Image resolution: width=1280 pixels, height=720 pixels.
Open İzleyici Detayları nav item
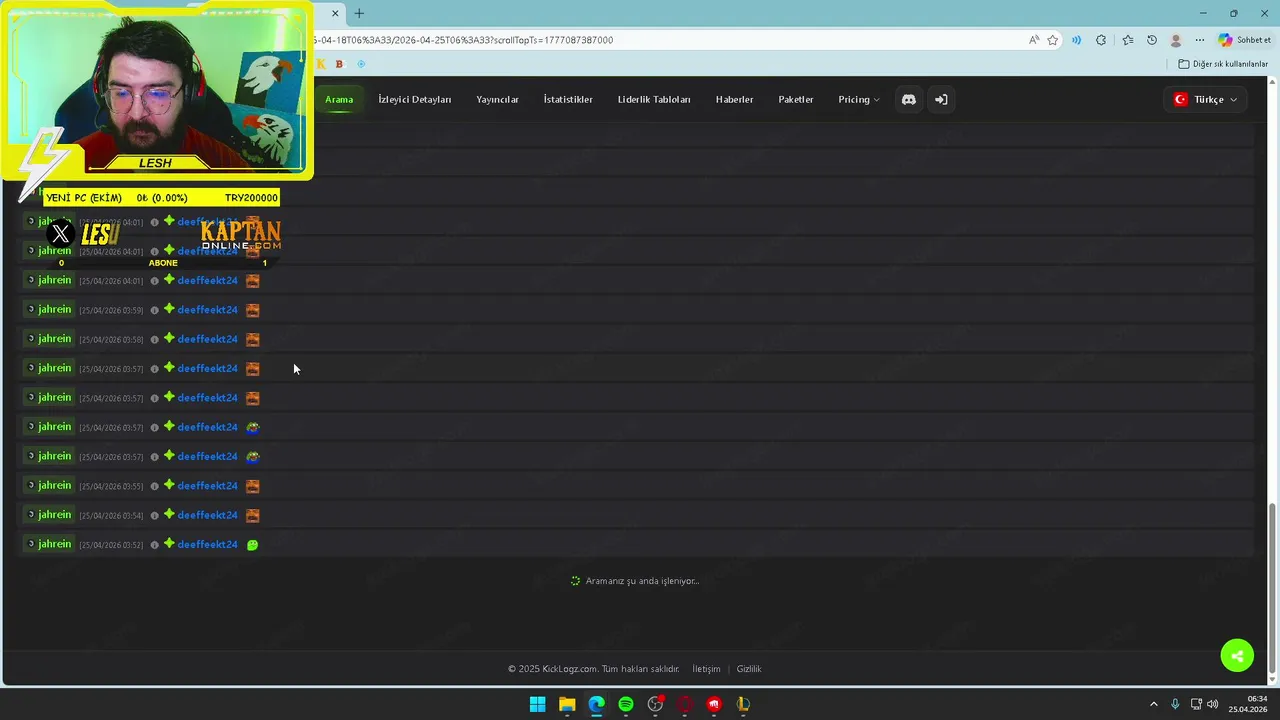(414, 99)
